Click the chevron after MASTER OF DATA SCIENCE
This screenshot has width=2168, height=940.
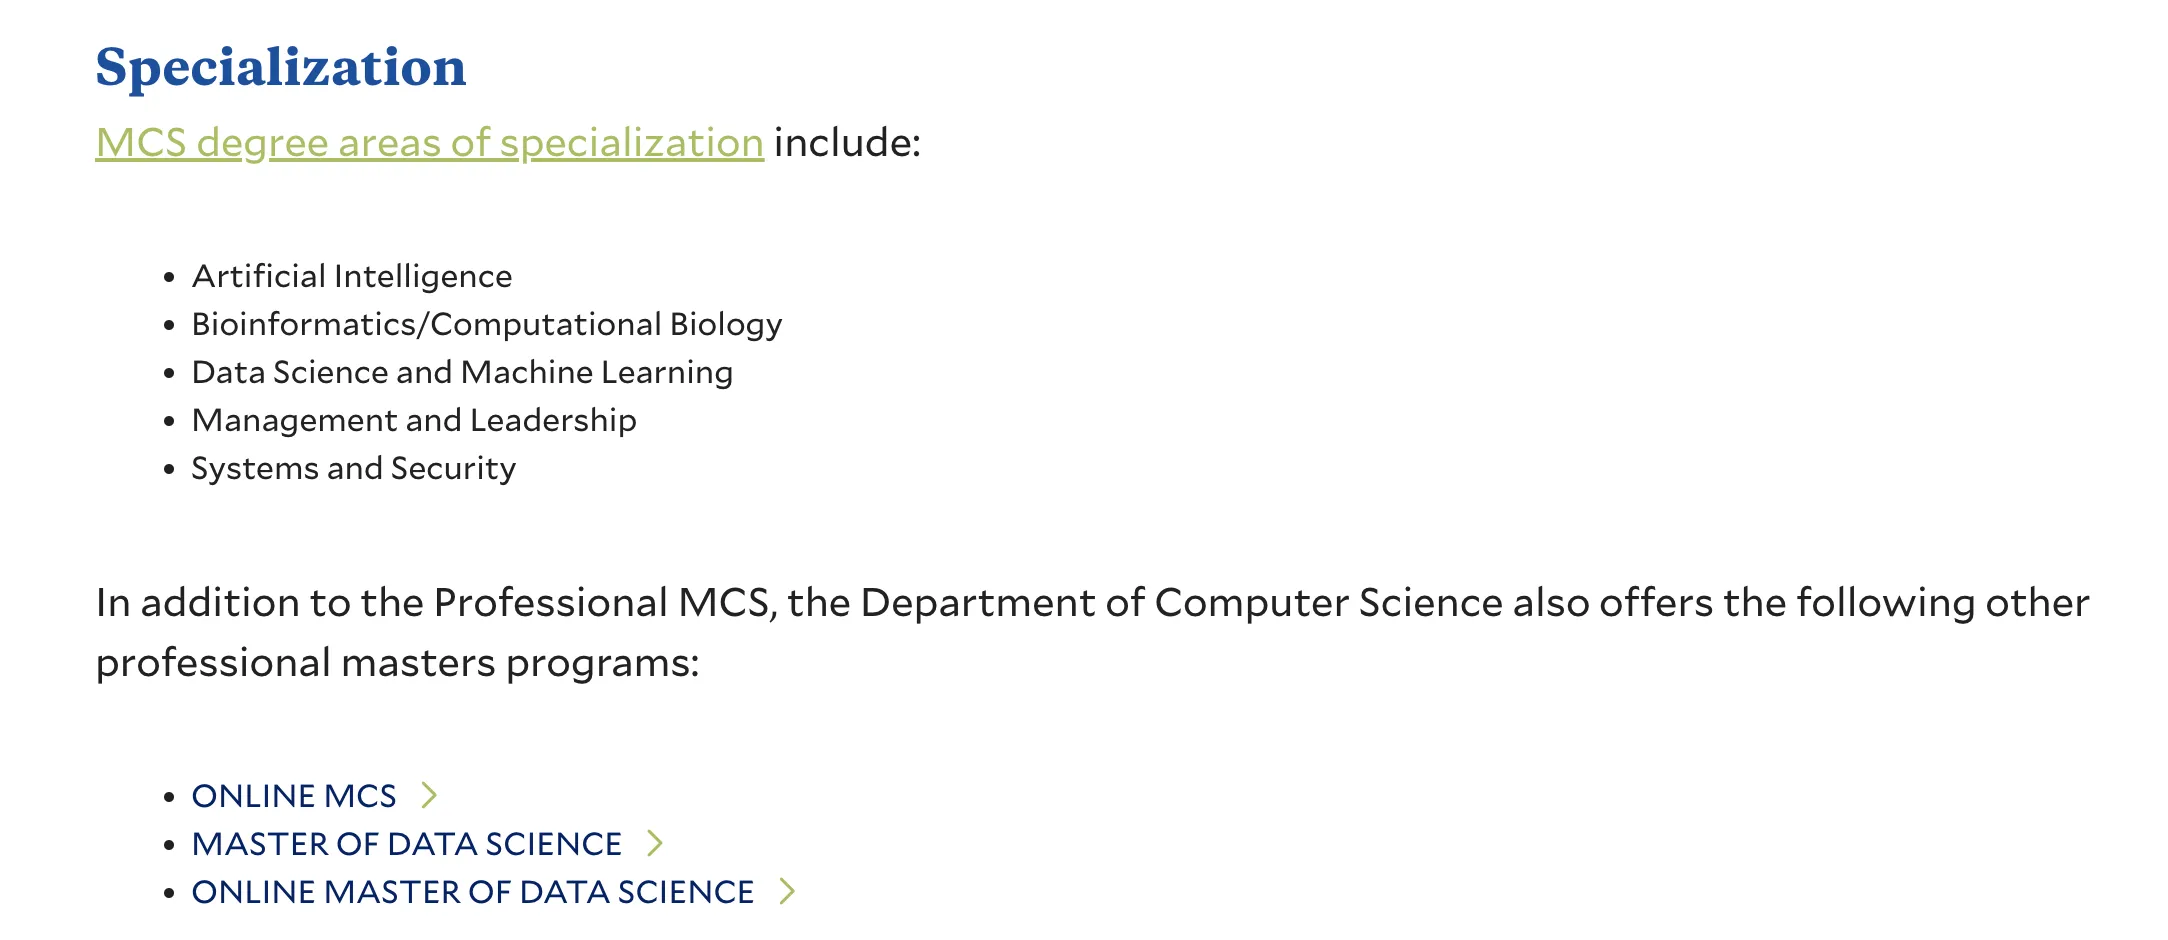655,843
